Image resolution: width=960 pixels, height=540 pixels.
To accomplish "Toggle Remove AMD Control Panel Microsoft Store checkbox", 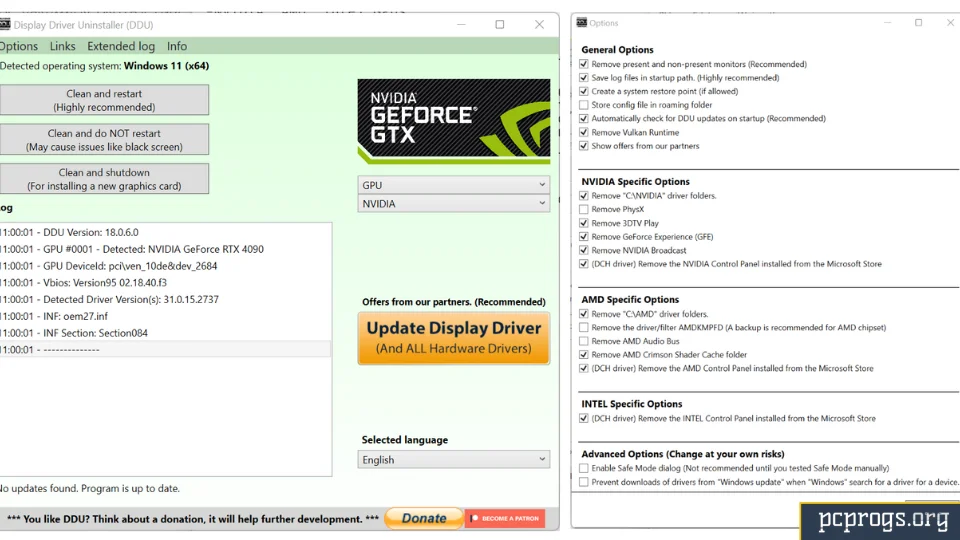I will [x=583, y=369].
